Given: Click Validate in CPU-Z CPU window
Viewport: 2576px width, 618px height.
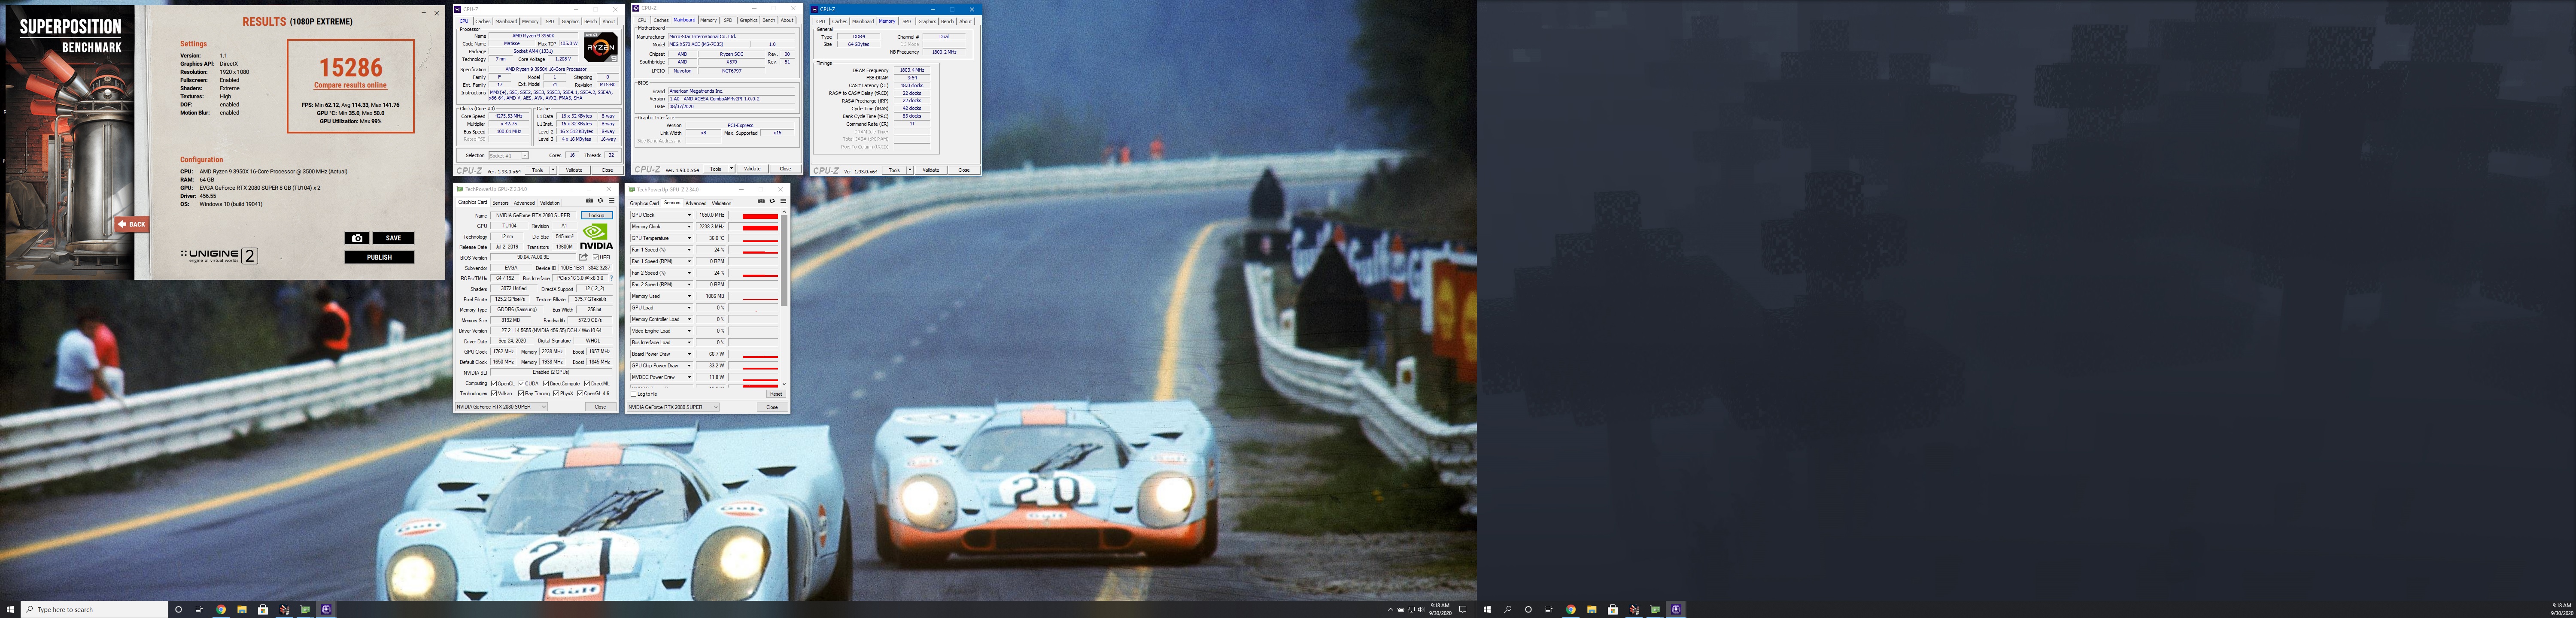Looking at the screenshot, I should point(574,170).
